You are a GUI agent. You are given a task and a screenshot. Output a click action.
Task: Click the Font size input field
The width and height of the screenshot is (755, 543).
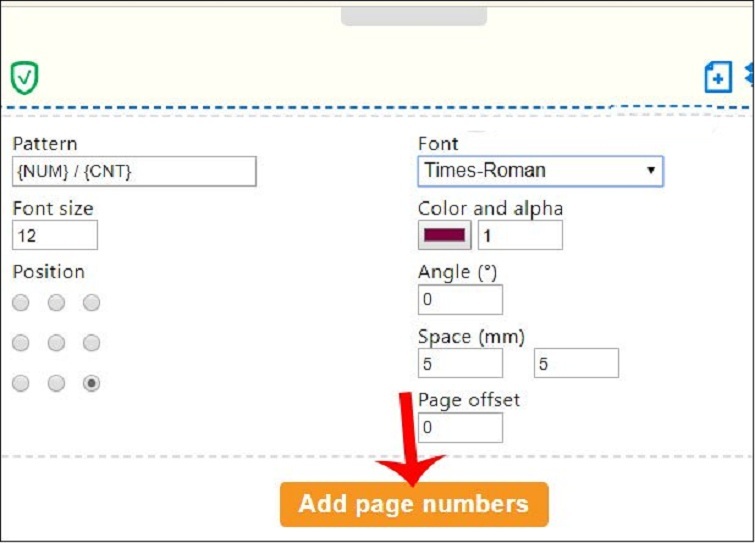click(55, 235)
